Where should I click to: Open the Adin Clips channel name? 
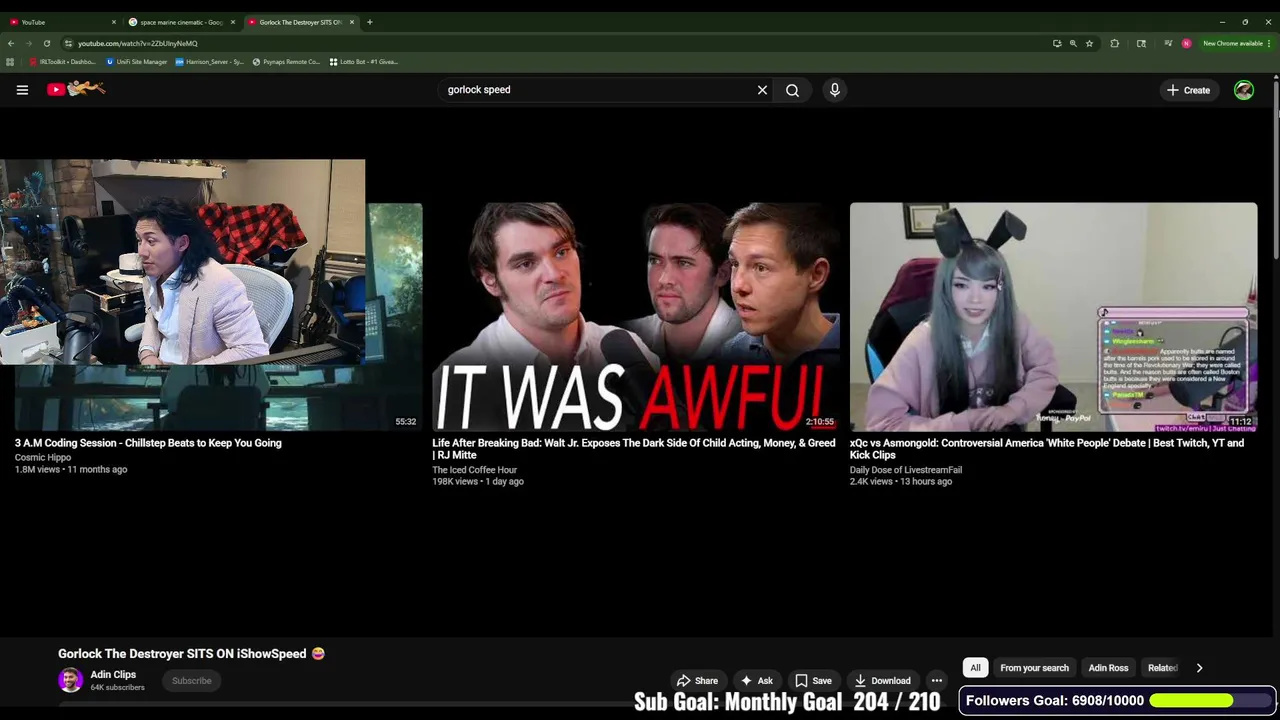click(x=113, y=675)
